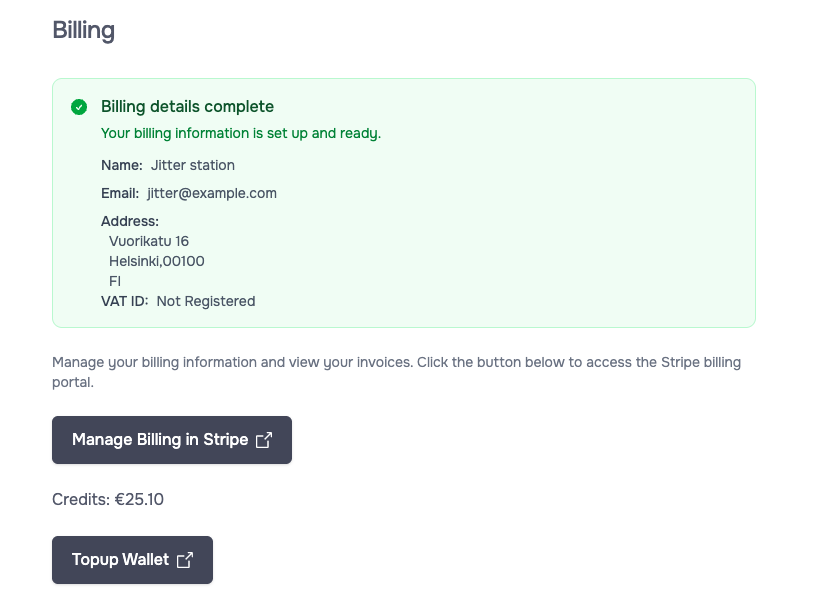Select the 'FI' country code
This screenshot has width=818, height=615.
(x=115, y=281)
